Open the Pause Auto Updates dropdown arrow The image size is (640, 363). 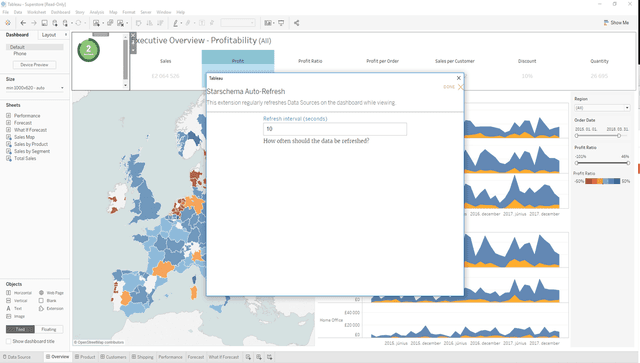[72, 23]
